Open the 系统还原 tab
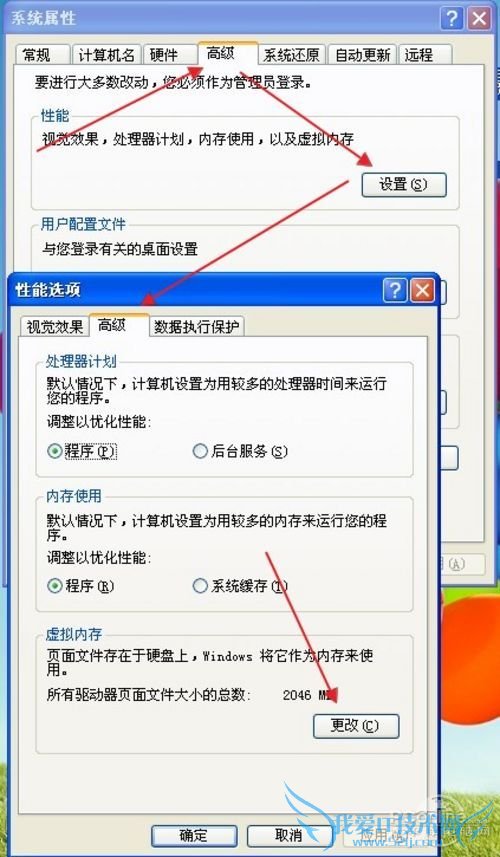This screenshot has height=857, width=500. pos(293,55)
